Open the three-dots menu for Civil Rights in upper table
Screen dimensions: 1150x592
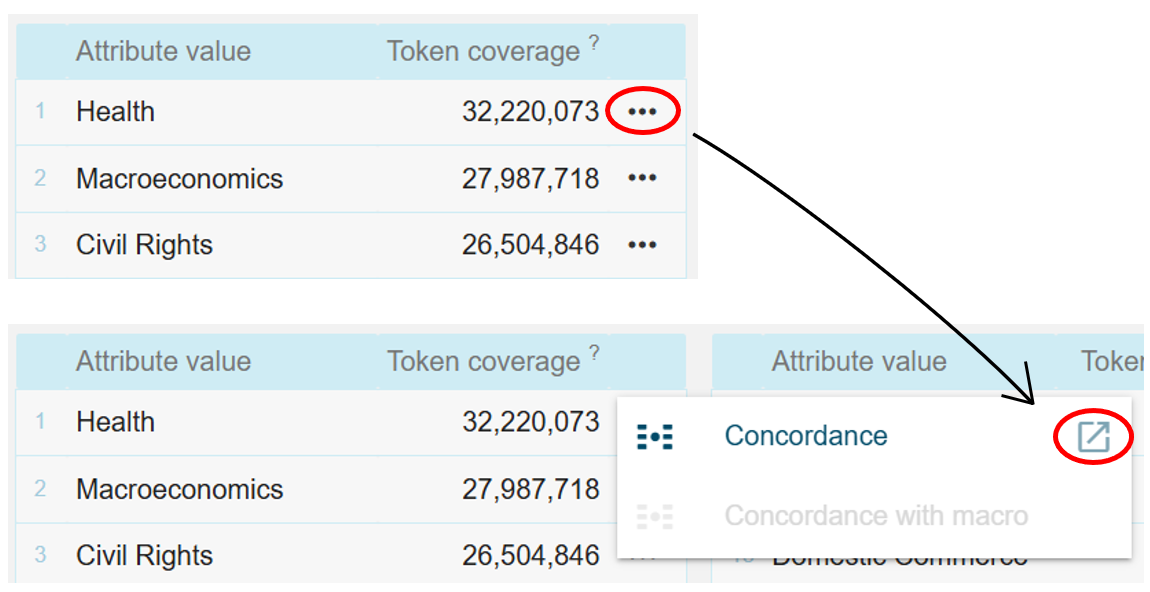point(642,245)
